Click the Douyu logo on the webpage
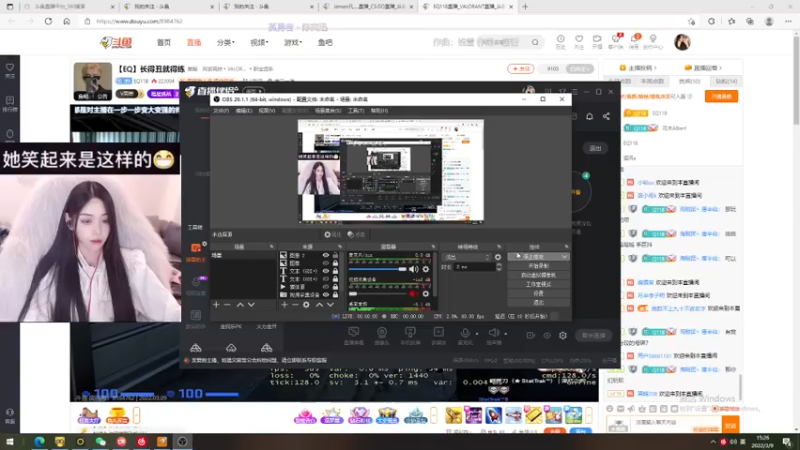The height and width of the screenshot is (450, 800). click(x=116, y=42)
